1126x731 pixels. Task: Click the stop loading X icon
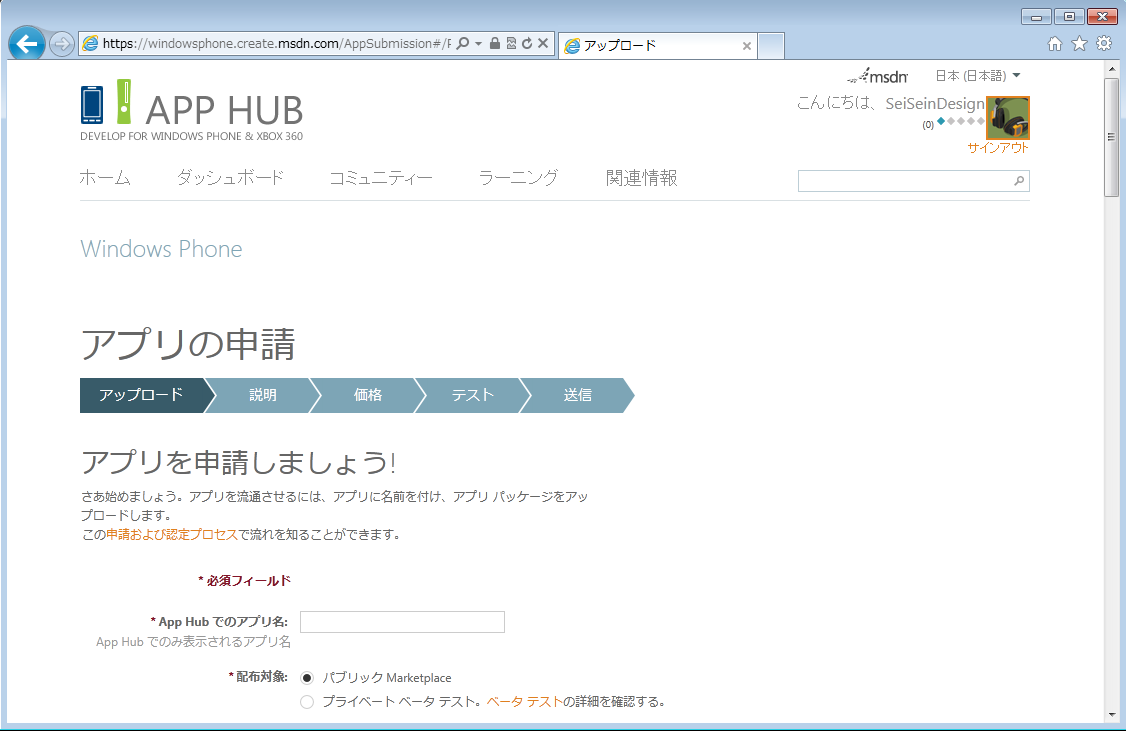point(544,43)
